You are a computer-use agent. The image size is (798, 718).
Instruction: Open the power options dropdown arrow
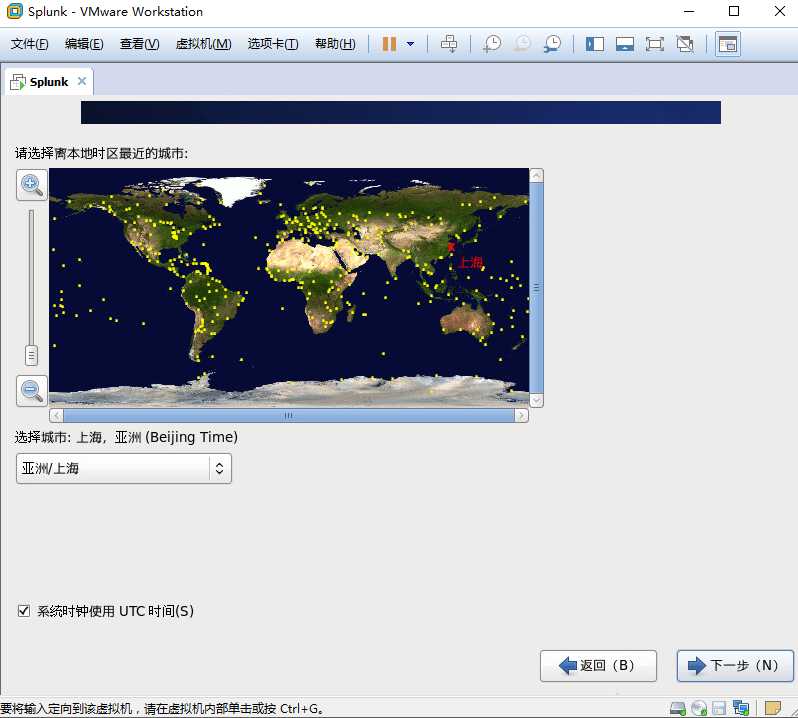pyautogui.click(x=410, y=44)
